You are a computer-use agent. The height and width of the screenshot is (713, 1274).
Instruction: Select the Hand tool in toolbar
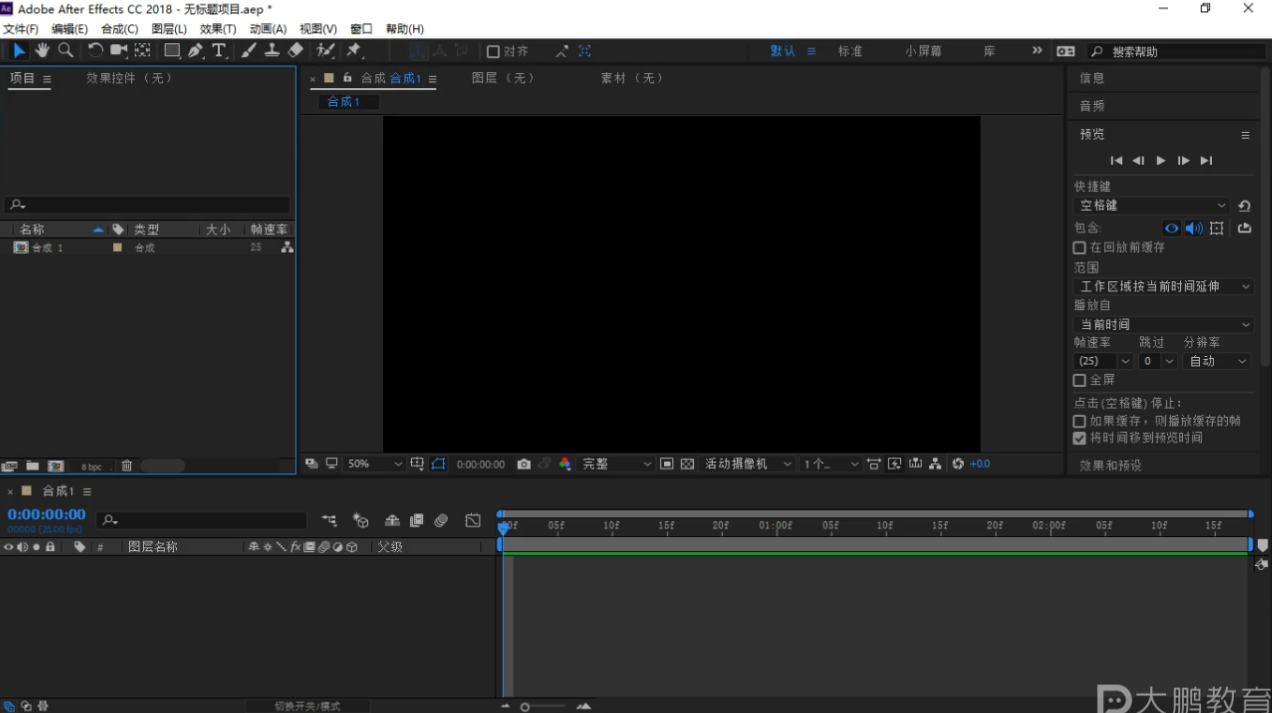(42, 51)
